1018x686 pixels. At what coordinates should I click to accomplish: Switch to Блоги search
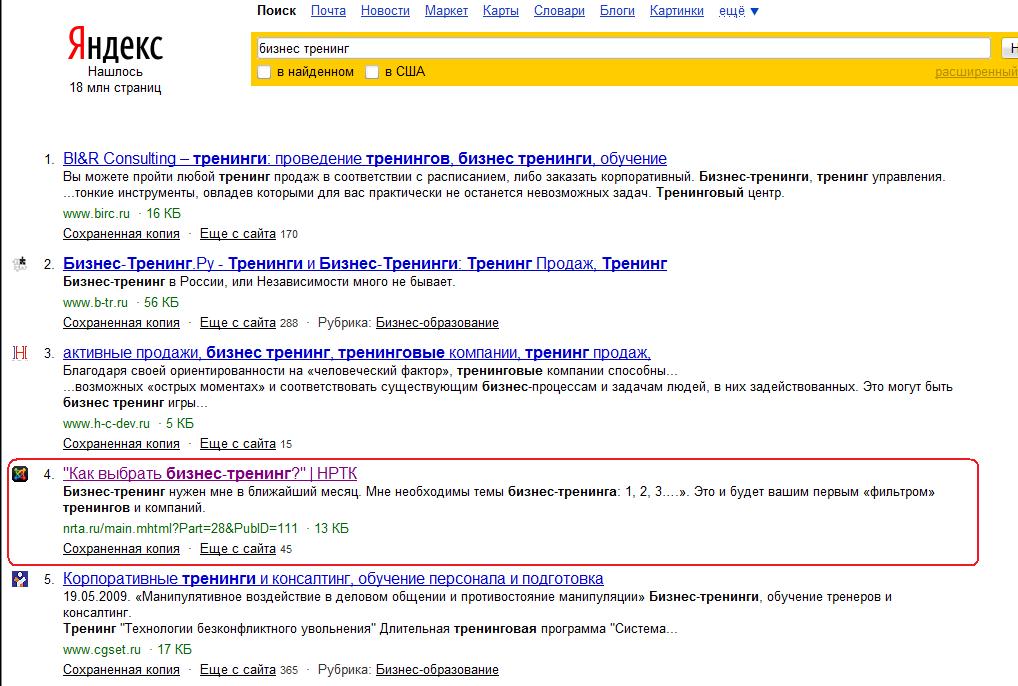617,11
